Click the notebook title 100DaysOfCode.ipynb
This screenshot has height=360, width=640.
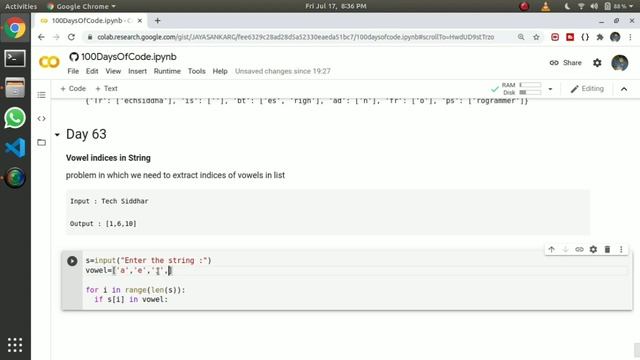[129, 57]
